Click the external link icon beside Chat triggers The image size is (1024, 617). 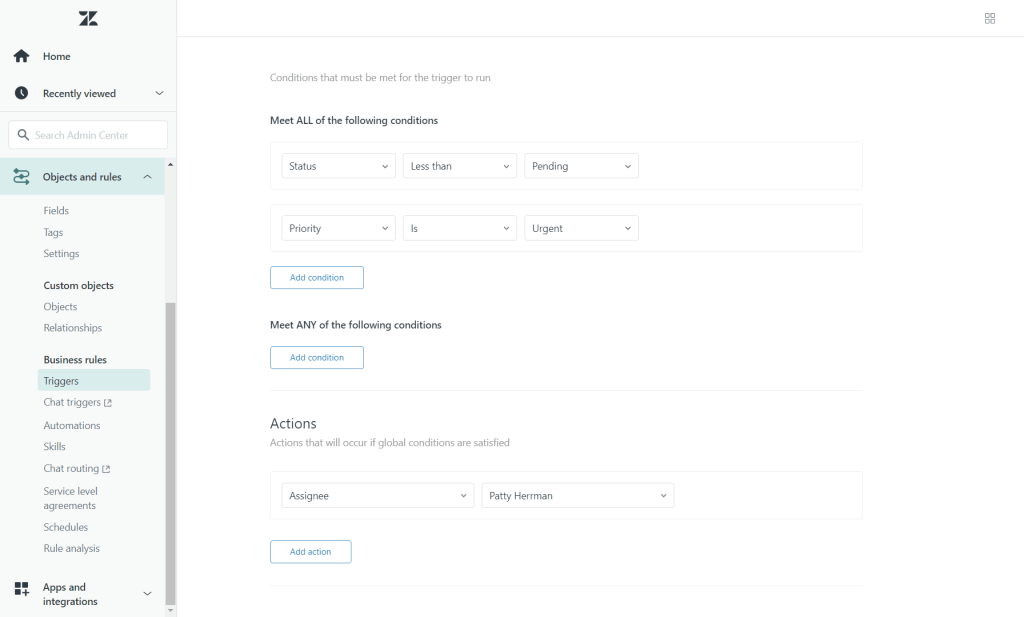tap(109, 402)
